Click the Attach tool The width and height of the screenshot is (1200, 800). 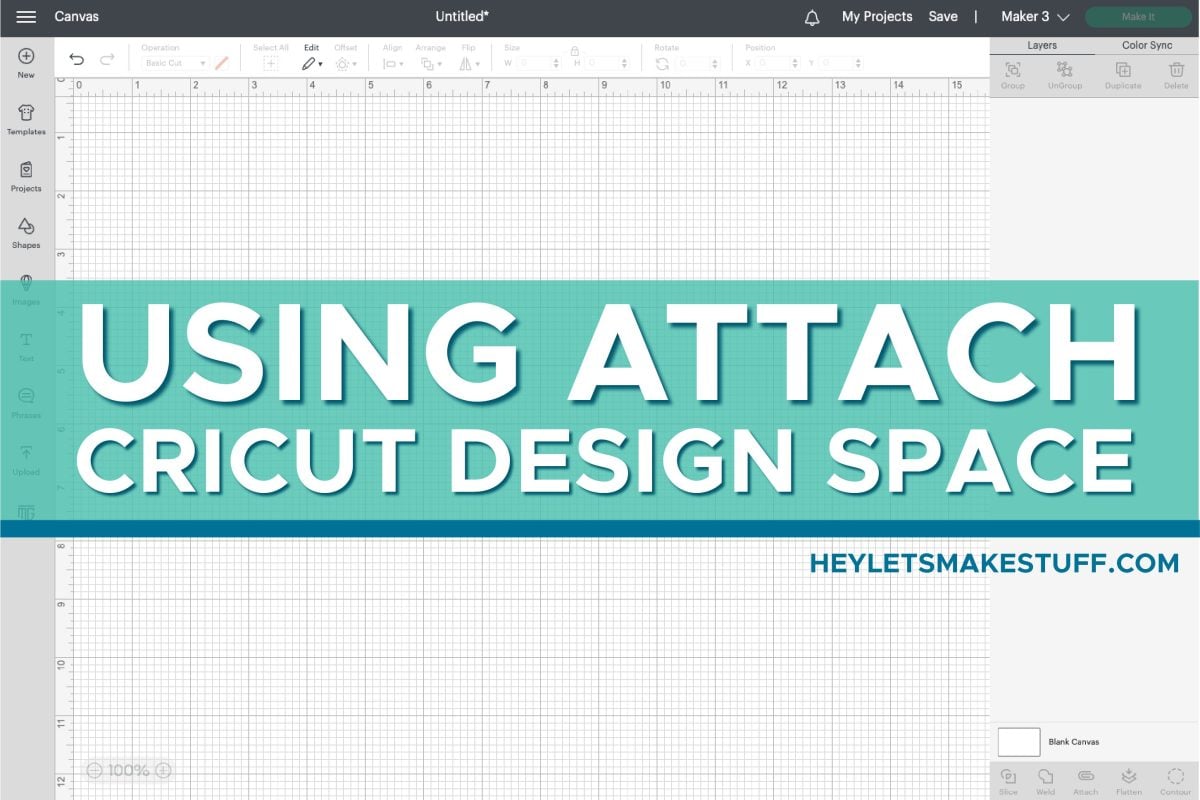coord(1085,781)
